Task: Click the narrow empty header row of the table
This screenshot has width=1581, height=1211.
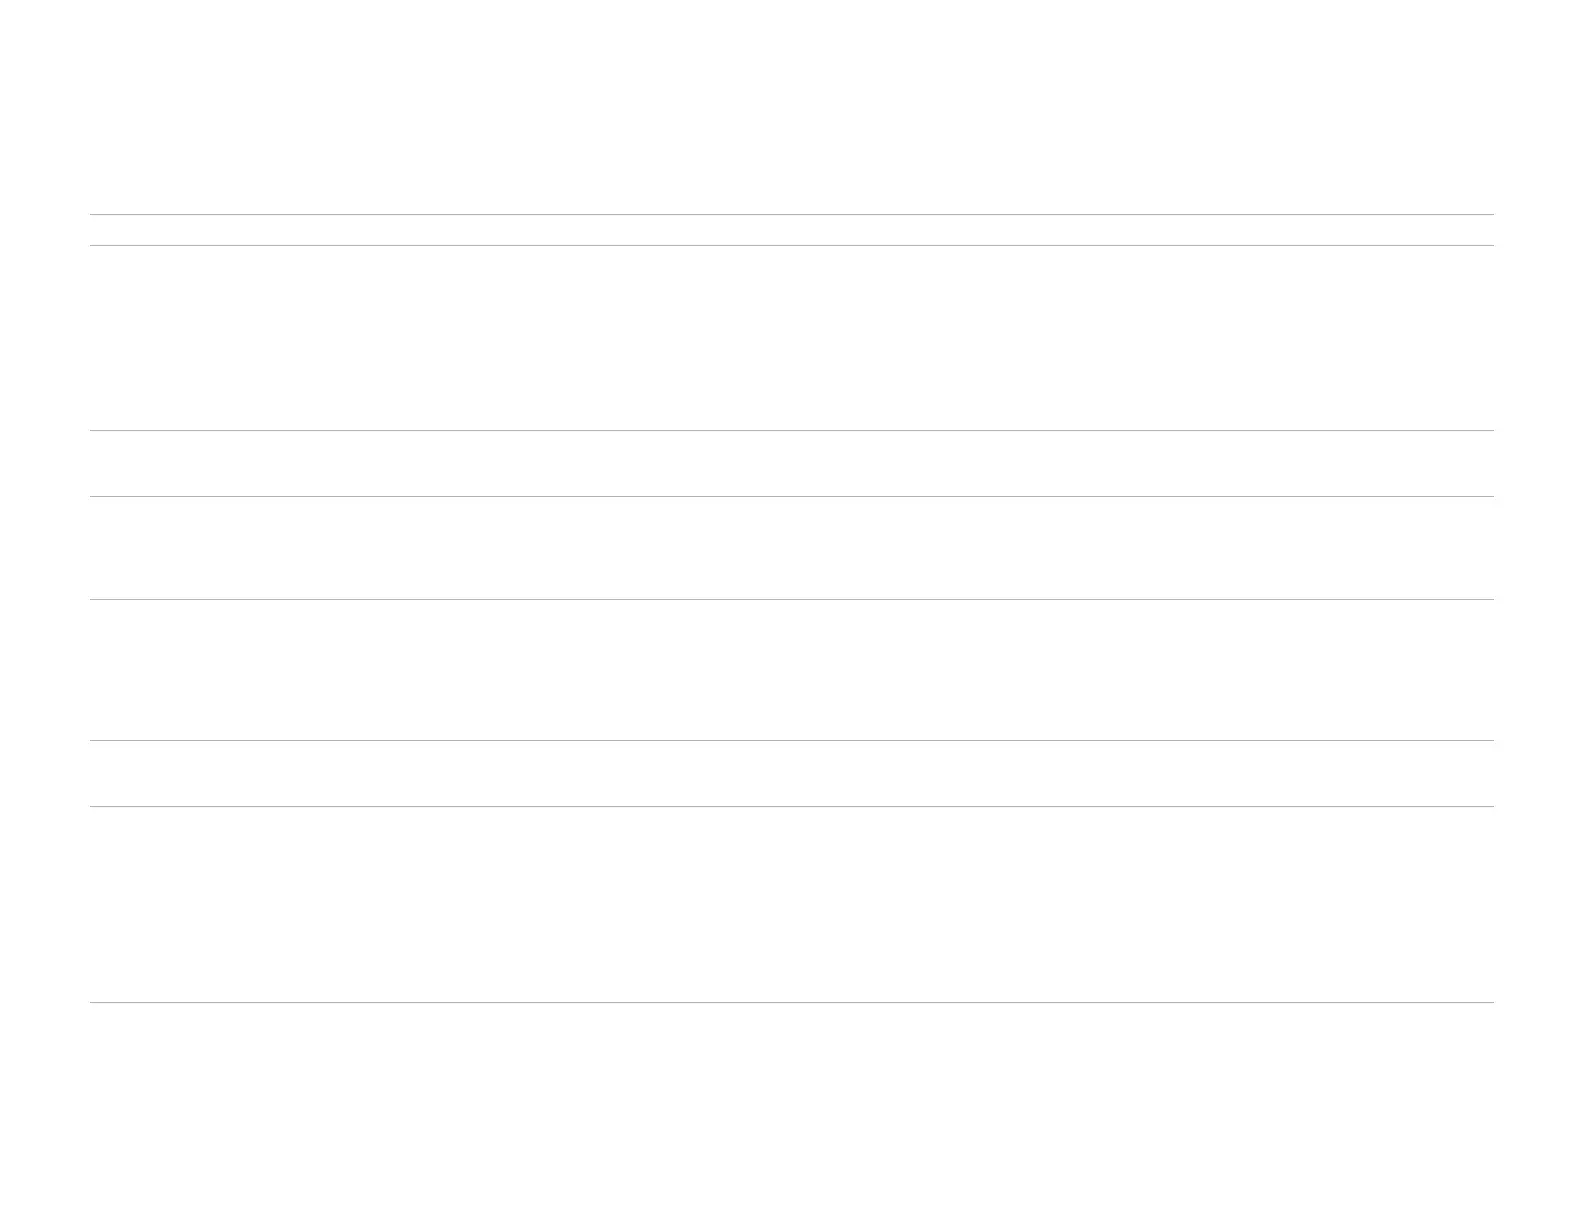Action: (791, 230)
